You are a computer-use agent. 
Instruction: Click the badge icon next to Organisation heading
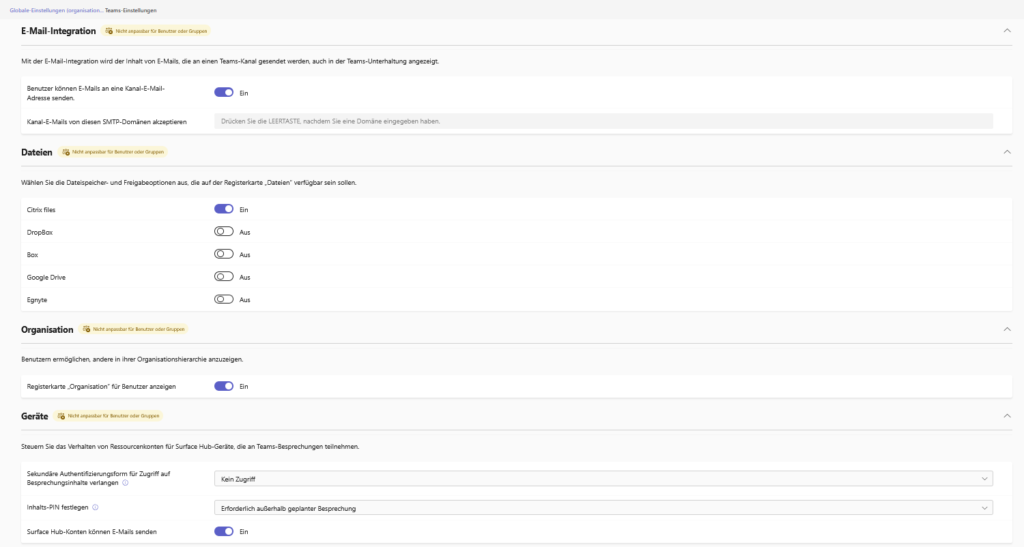(x=87, y=329)
